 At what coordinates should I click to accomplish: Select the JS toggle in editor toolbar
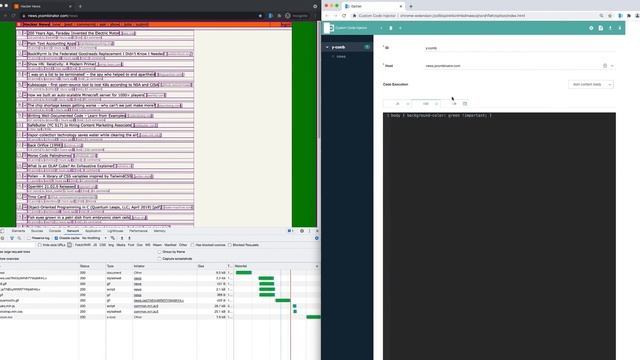[397, 104]
